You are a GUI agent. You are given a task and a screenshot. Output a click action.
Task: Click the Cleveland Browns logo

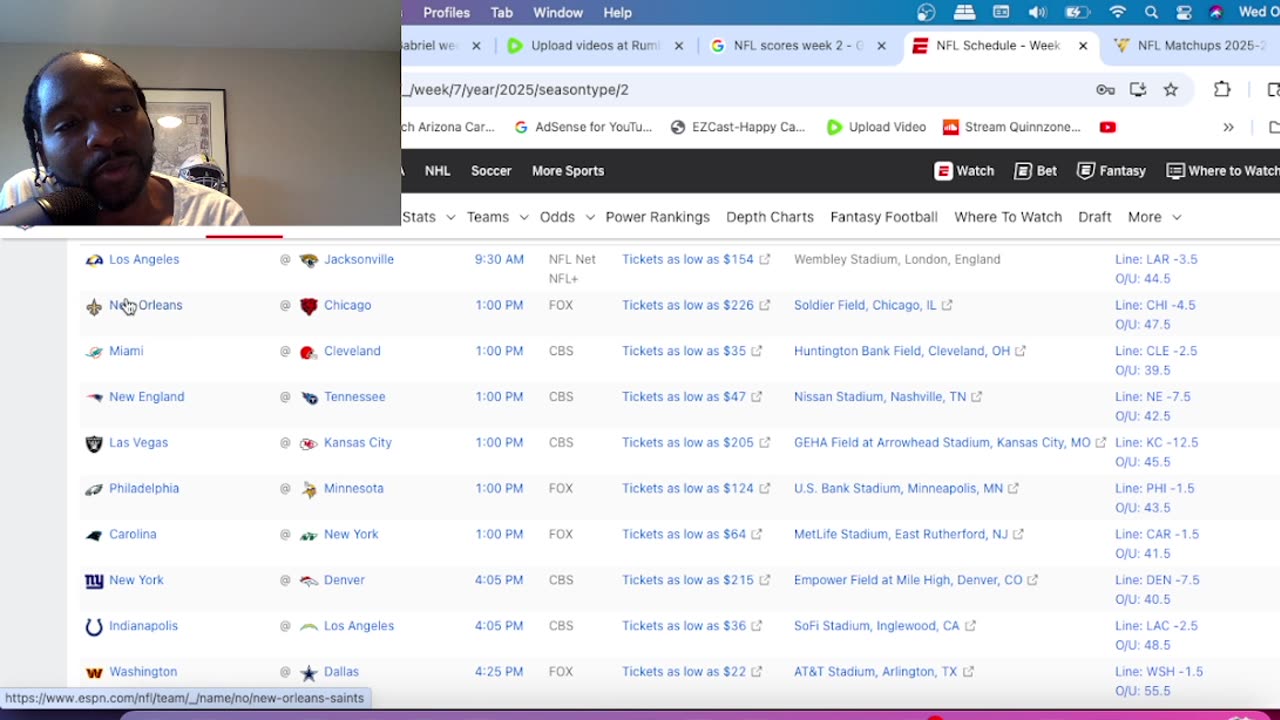click(x=309, y=352)
